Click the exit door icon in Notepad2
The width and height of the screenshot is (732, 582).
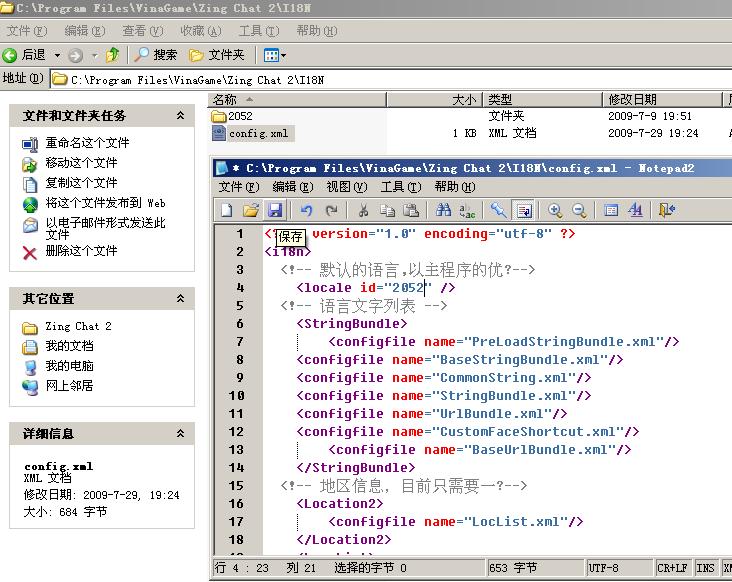tap(667, 210)
